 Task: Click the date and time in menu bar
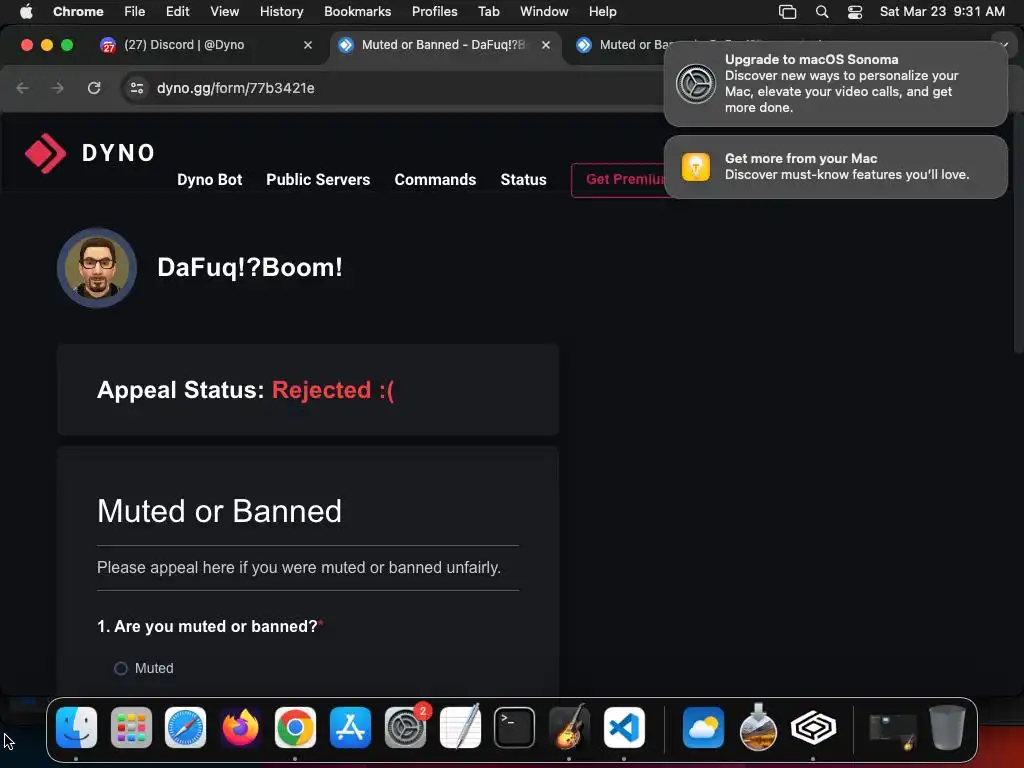click(x=942, y=12)
